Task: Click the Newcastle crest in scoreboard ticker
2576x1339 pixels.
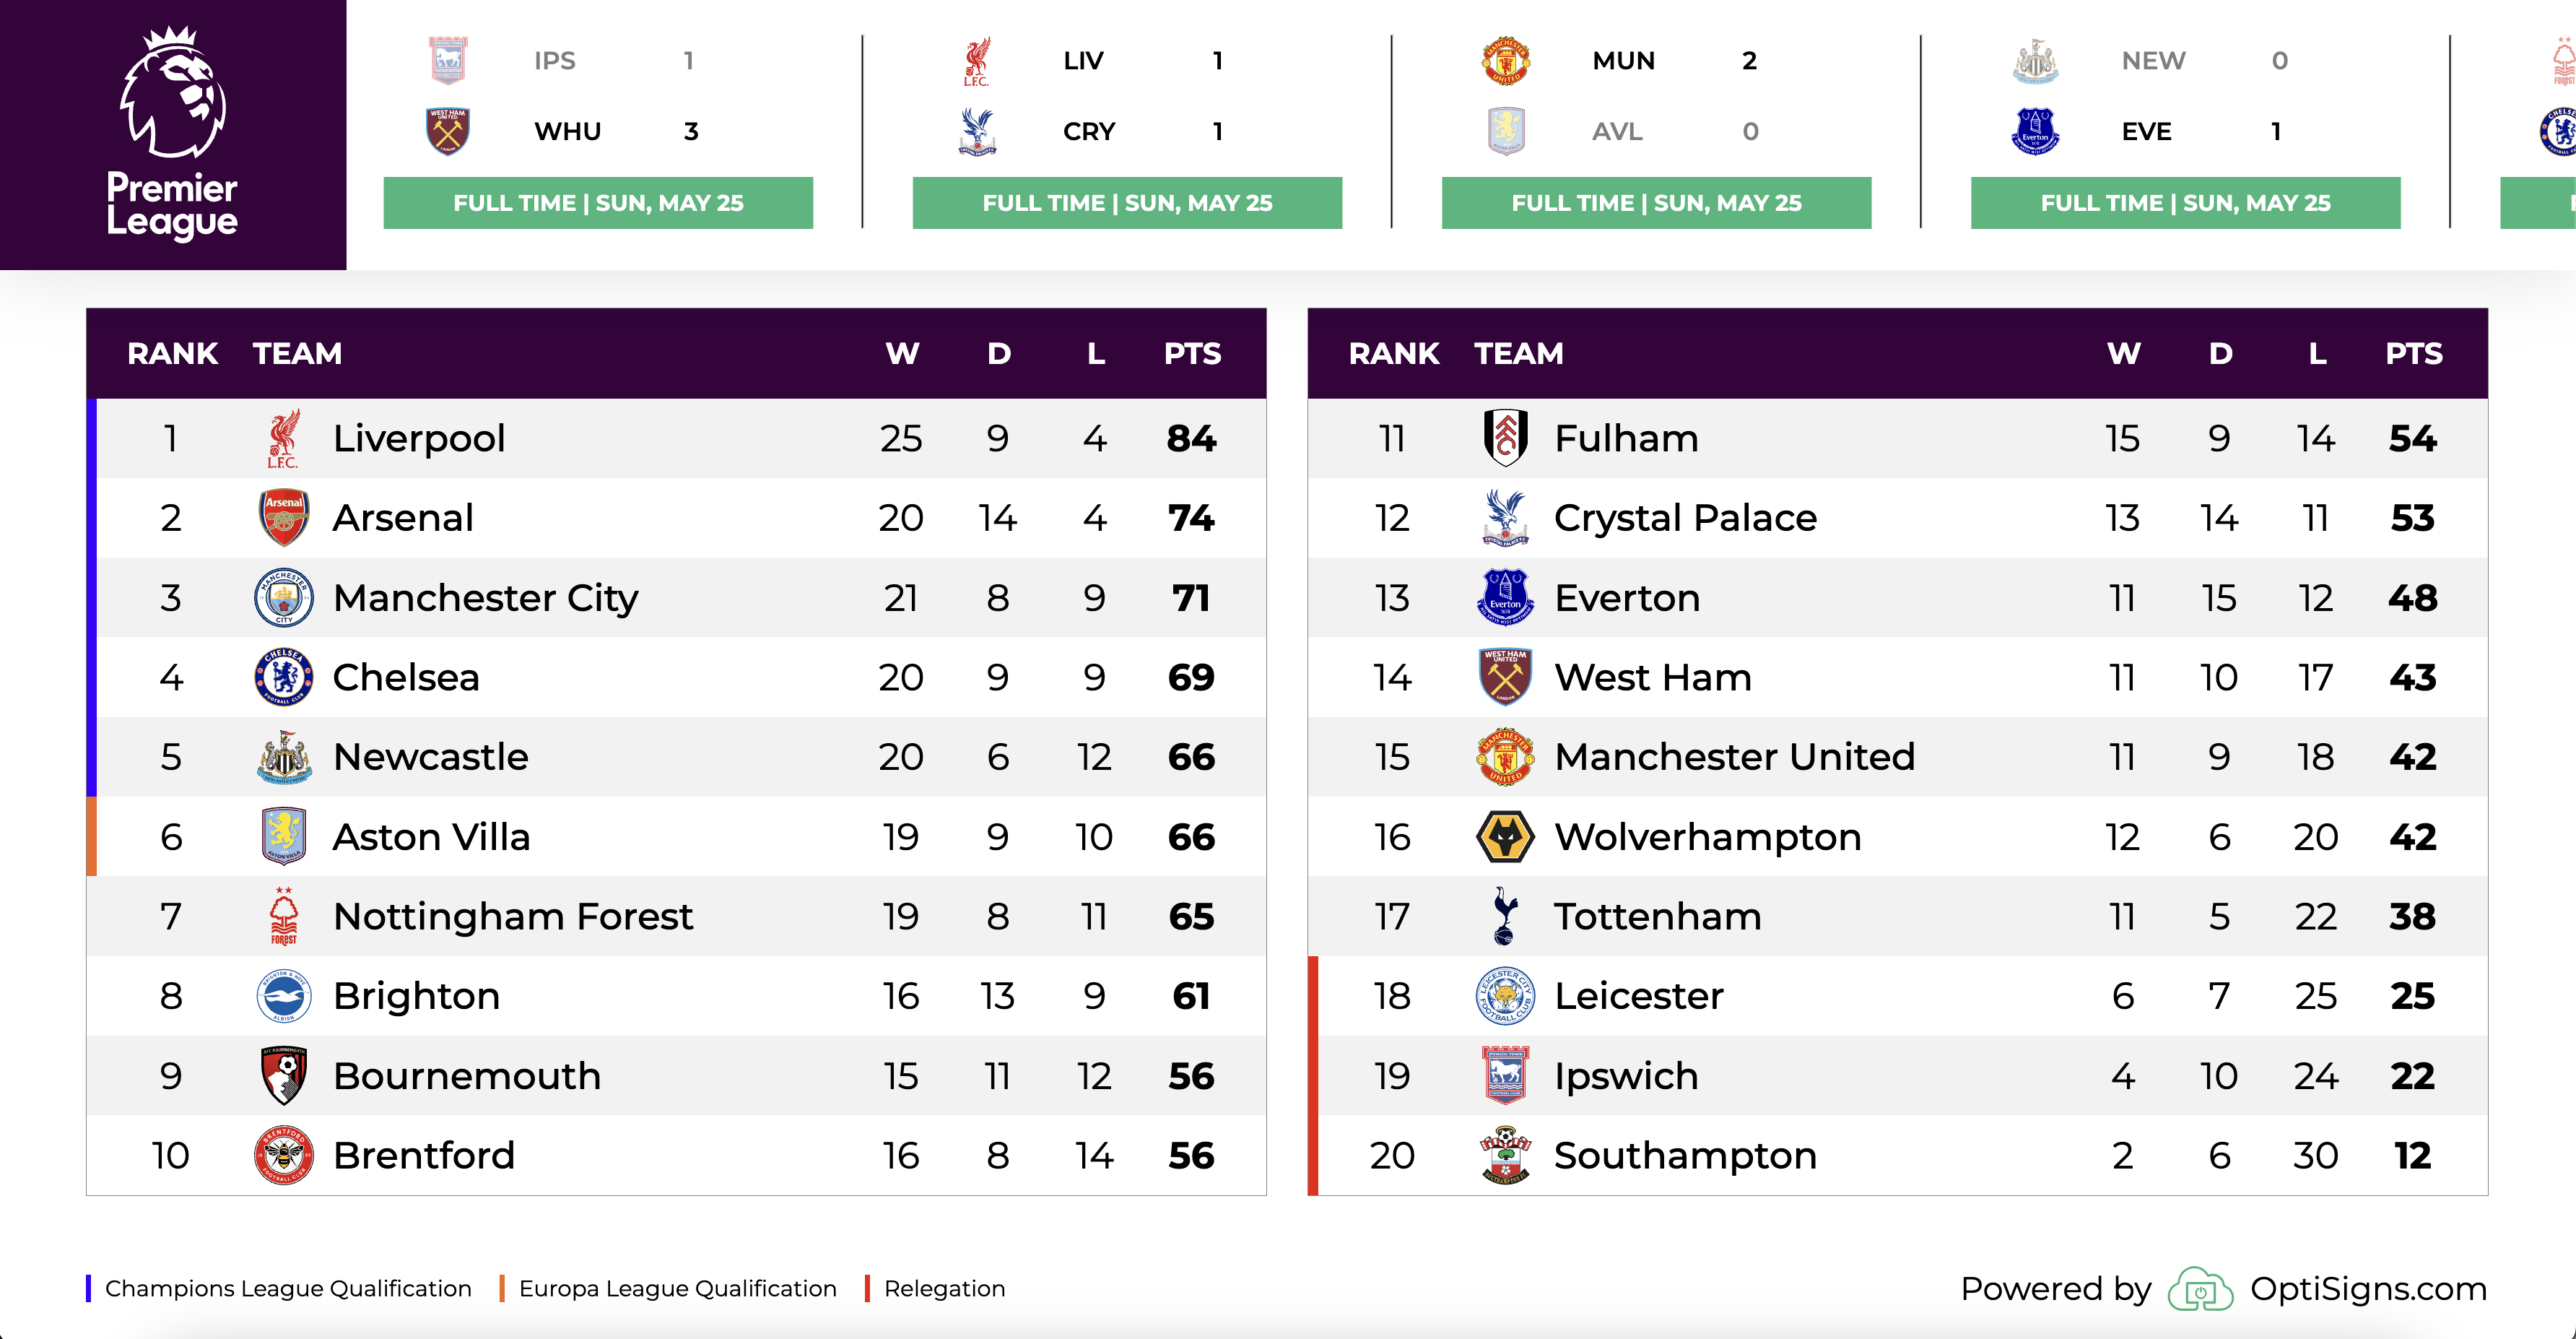Action: pyautogui.click(x=2035, y=61)
